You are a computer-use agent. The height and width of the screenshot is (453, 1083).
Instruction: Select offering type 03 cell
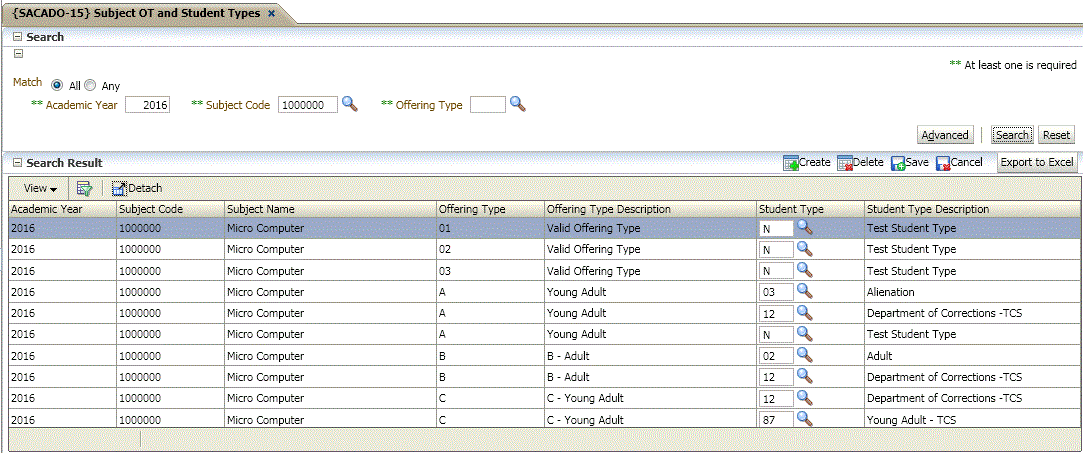[x=490, y=271]
